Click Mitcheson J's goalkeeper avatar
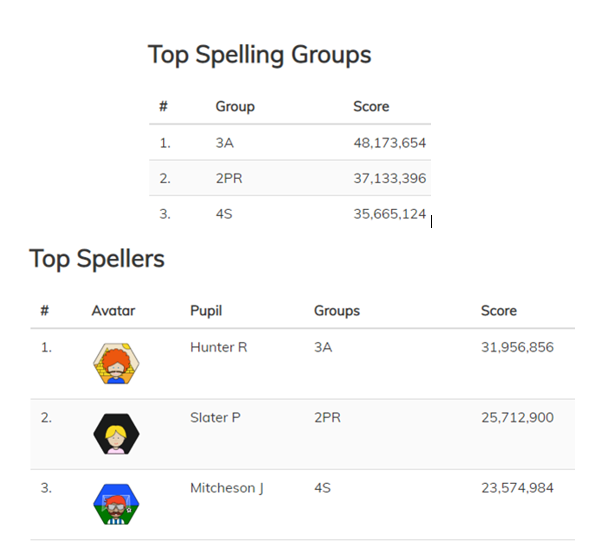The width and height of the screenshot is (612, 550). (x=116, y=504)
